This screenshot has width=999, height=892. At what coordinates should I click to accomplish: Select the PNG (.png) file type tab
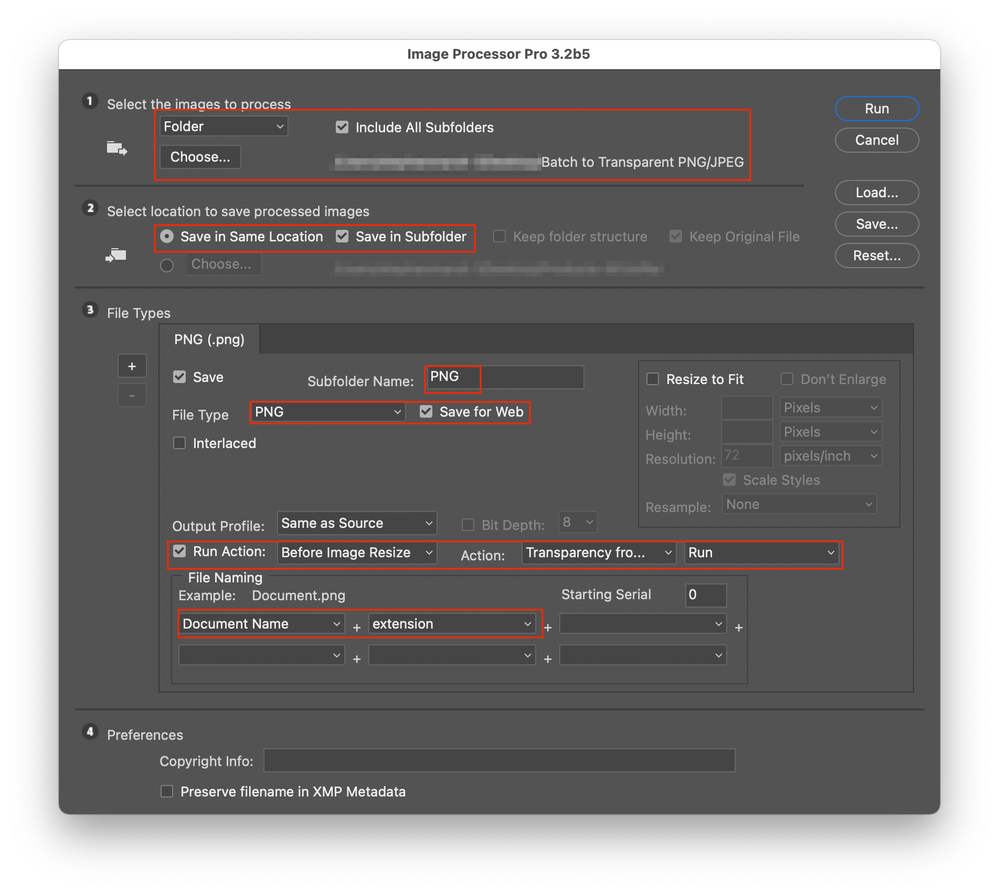point(209,340)
